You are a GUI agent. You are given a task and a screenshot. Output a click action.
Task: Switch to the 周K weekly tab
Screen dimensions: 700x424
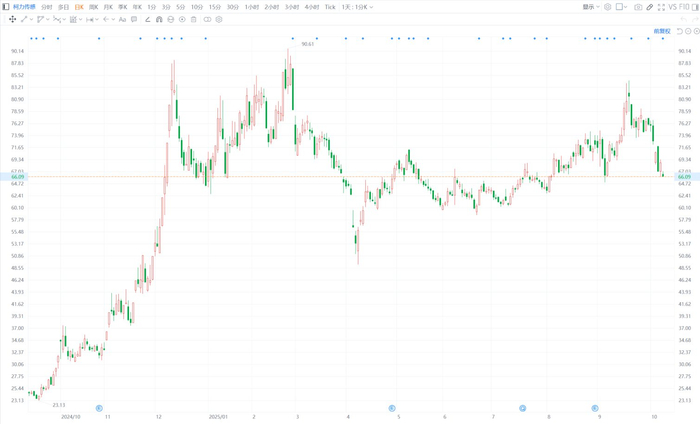coord(93,7)
